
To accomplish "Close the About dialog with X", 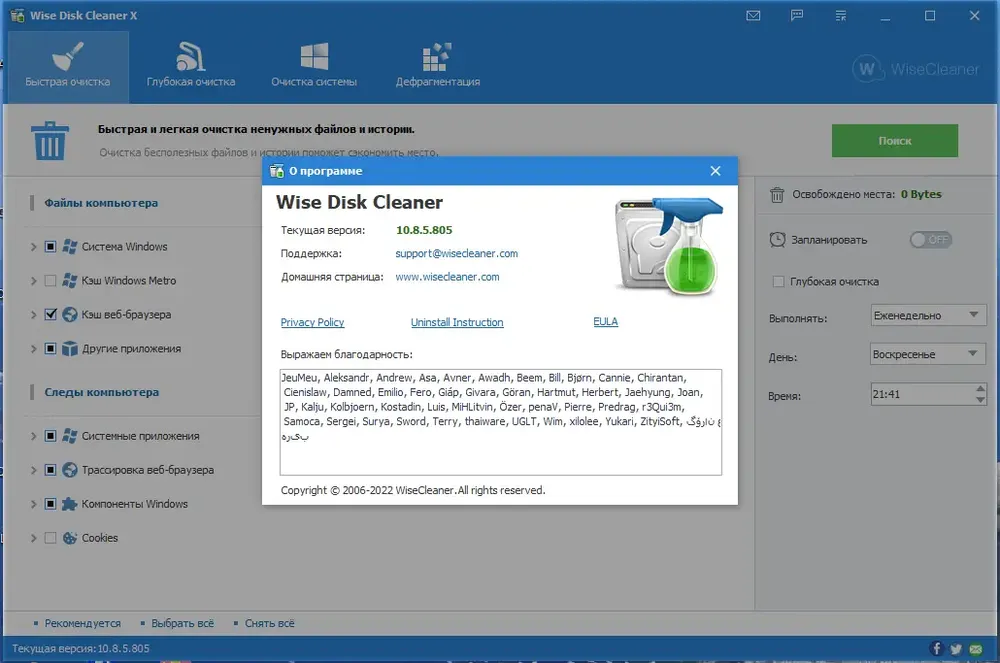I will click(x=716, y=171).
